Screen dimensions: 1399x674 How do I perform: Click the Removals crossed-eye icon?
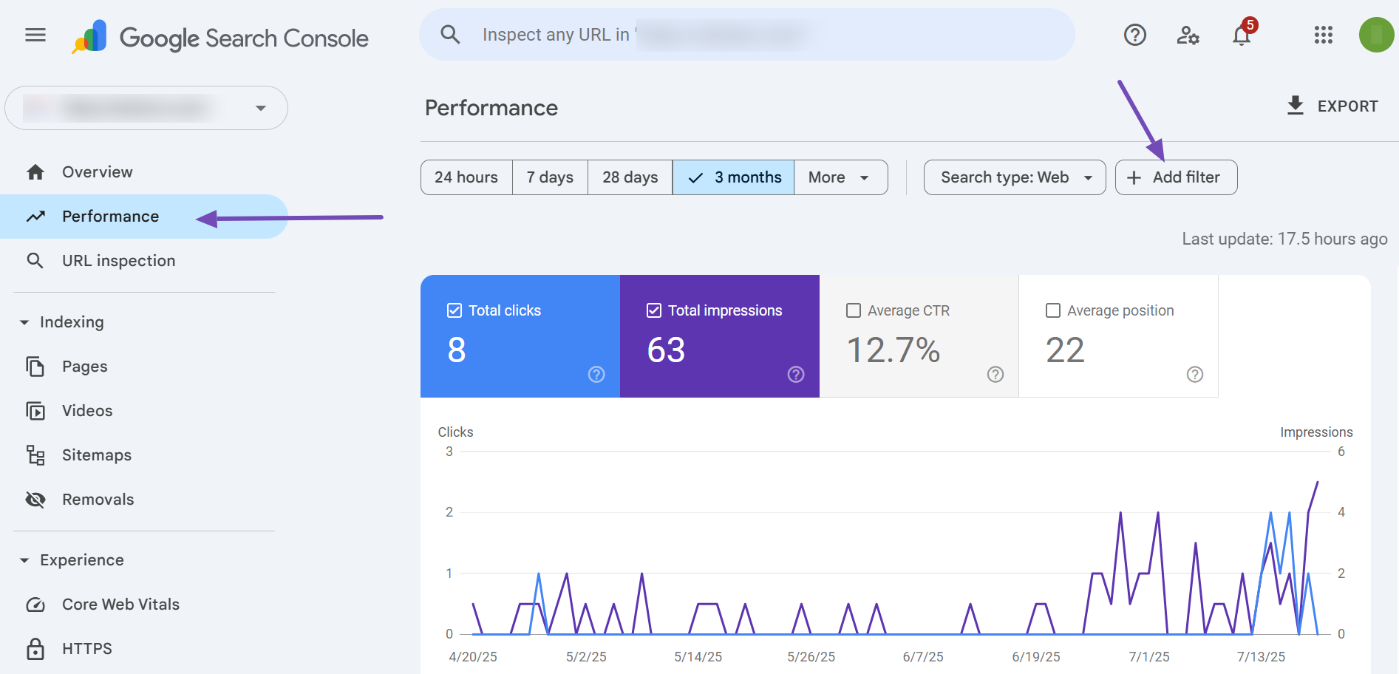point(36,500)
